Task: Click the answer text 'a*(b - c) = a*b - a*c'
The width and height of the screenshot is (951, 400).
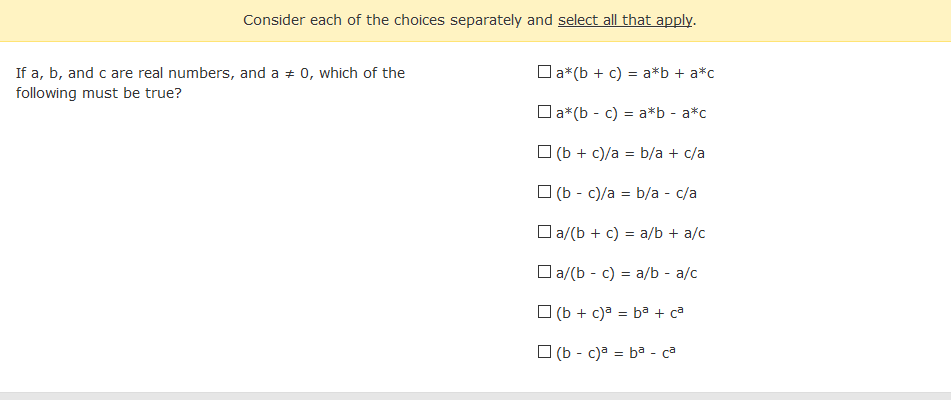Action: pos(631,113)
